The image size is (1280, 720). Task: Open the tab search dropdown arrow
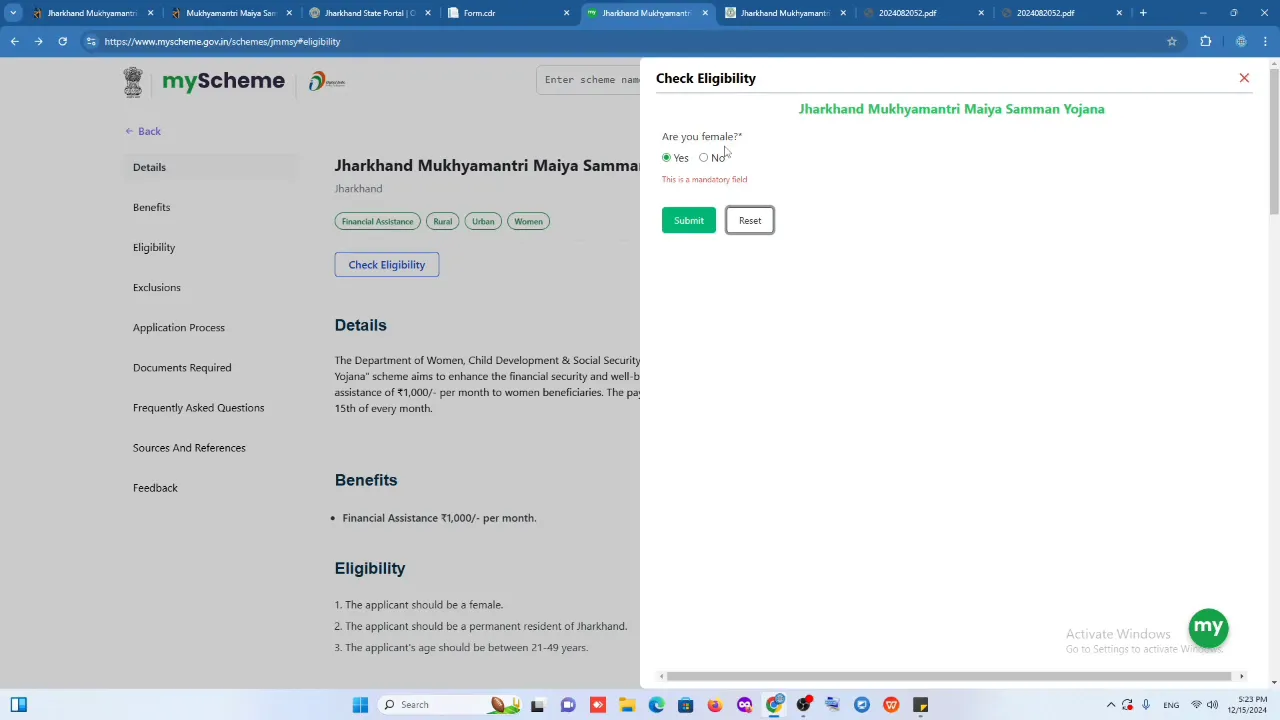(13, 13)
